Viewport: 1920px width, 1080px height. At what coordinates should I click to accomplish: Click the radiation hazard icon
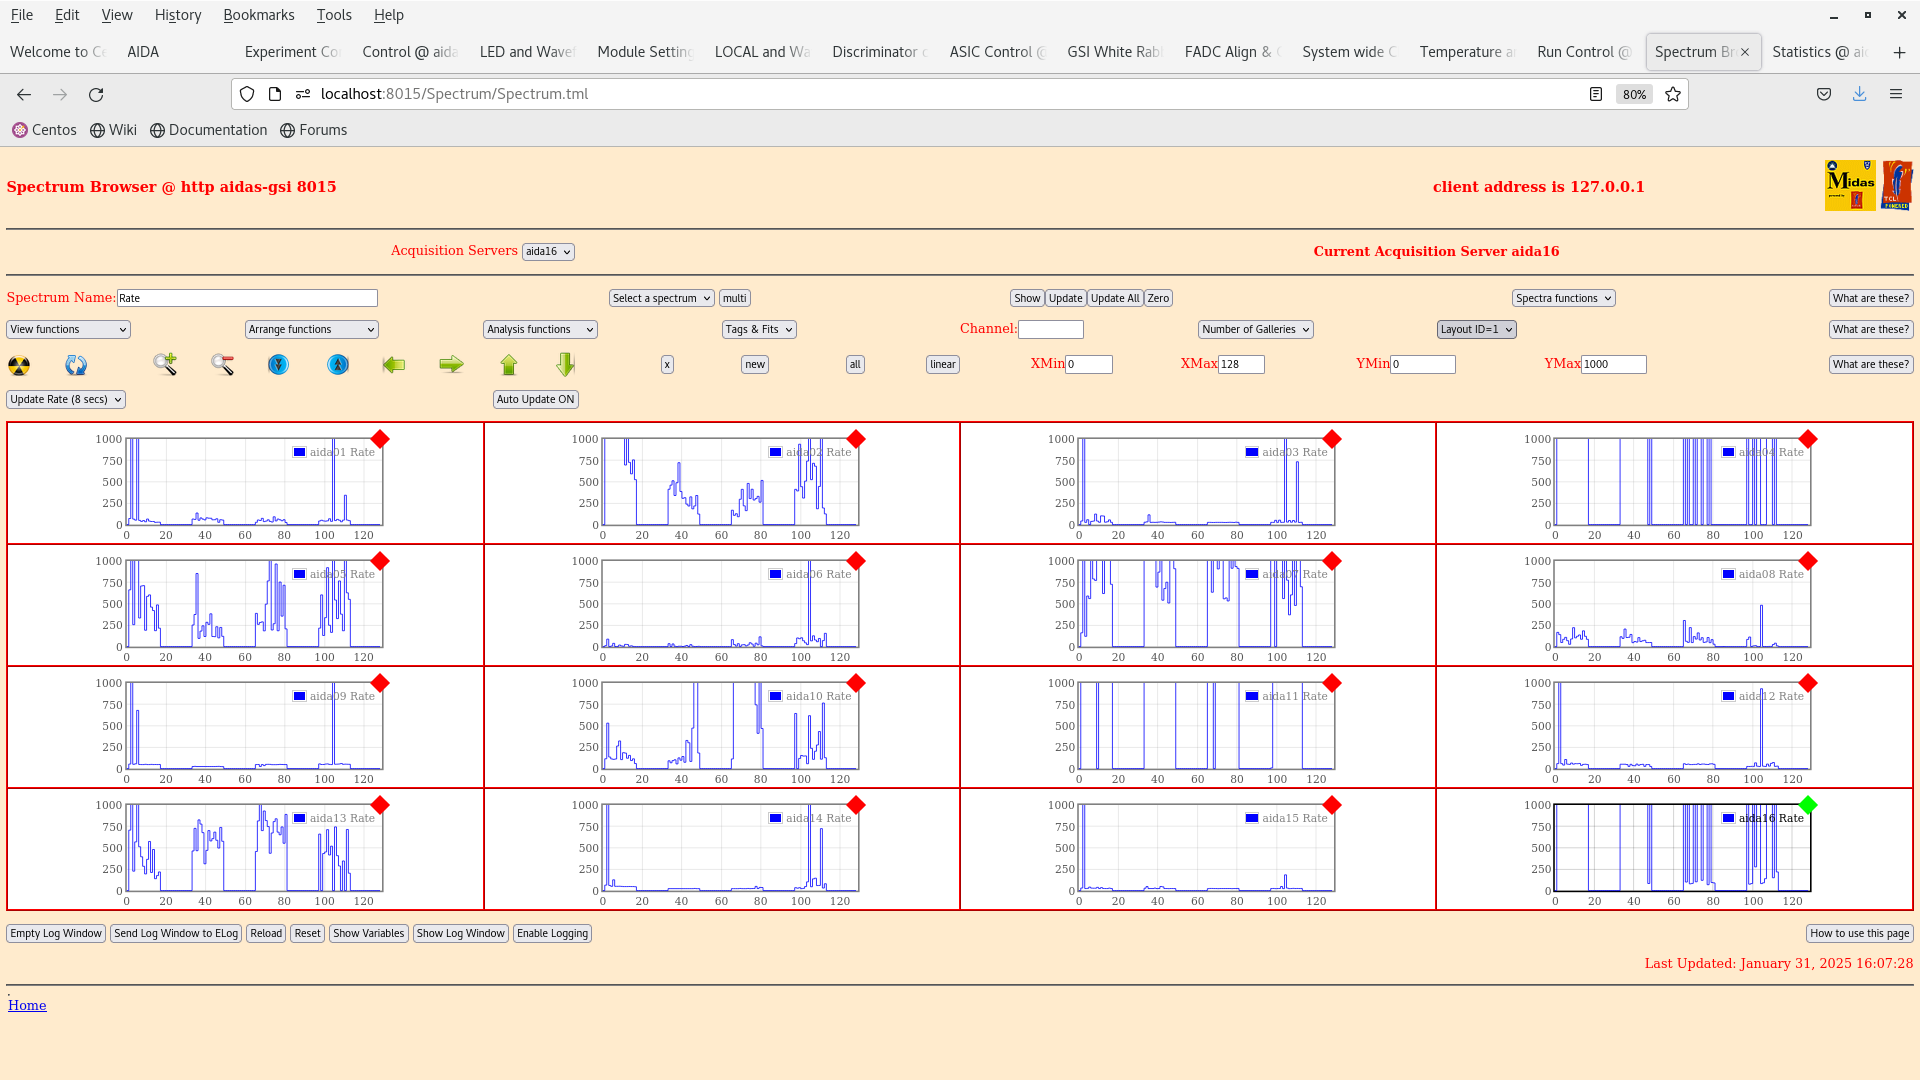tap(19, 365)
